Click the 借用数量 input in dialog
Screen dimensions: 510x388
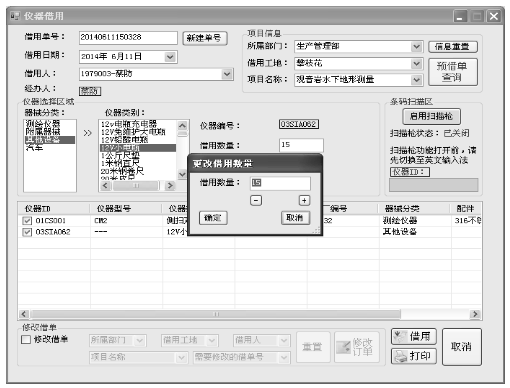[280, 183]
